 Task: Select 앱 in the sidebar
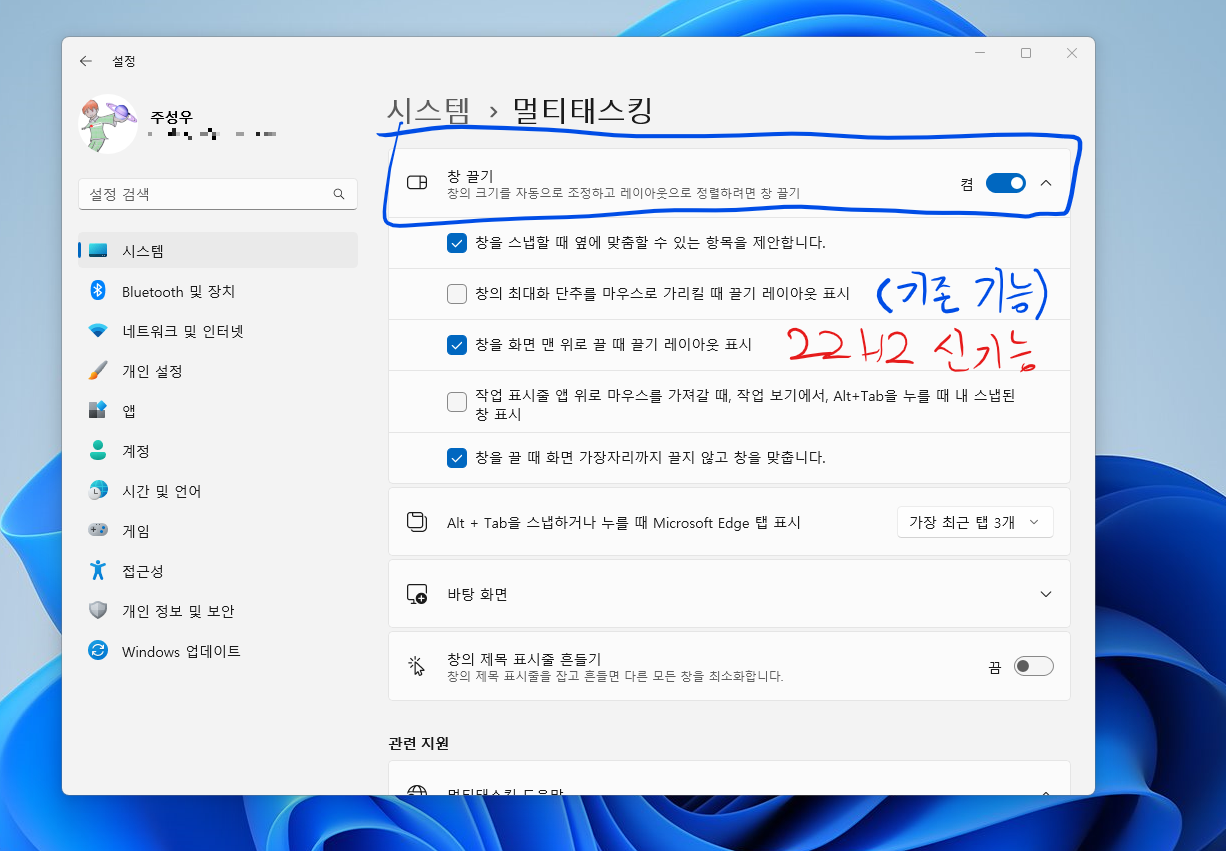pos(217,411)
